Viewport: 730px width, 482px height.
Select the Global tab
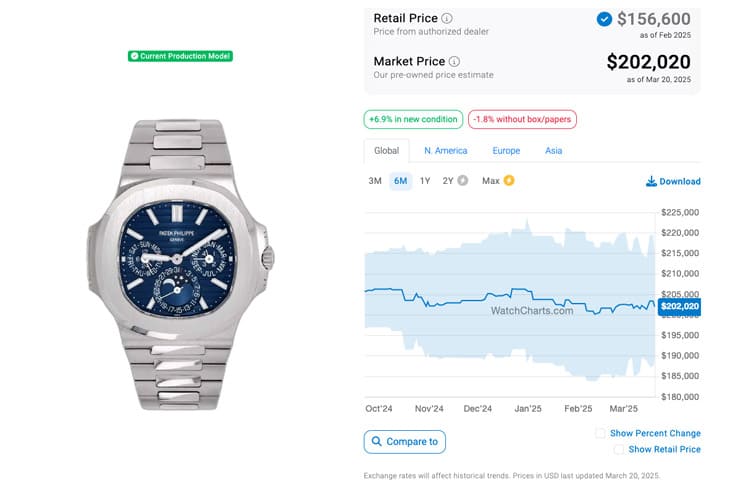tap(386, 150)
